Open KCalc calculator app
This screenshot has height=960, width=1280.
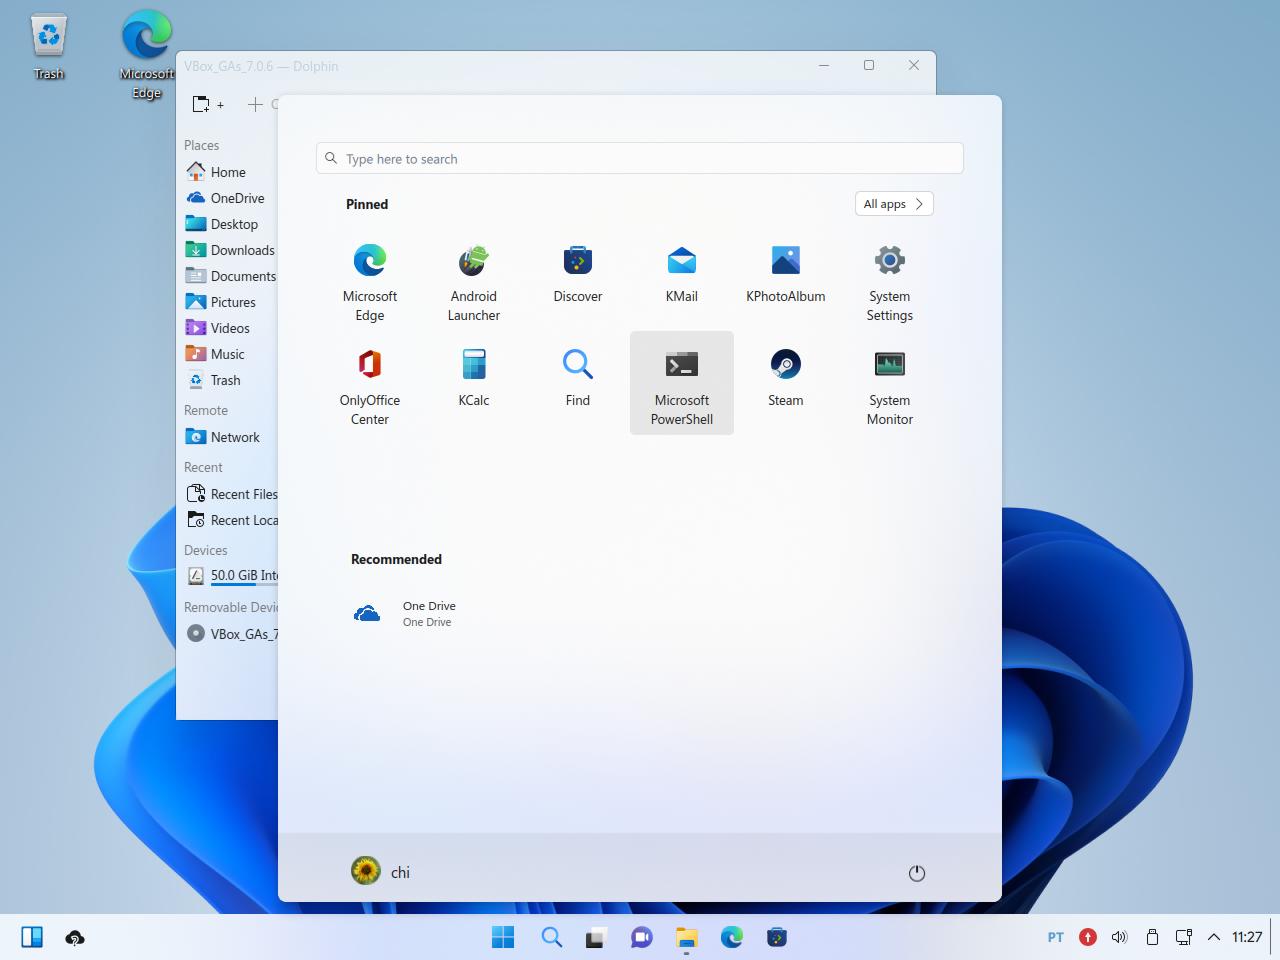(x=474, y=384)
